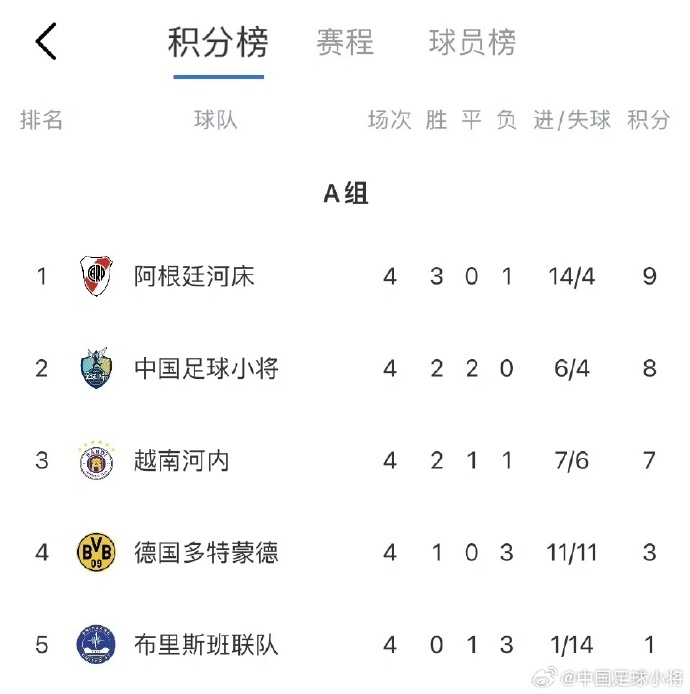The width and height of the screenshot is (690, 694).
Task: Switch to the 球员榜 tab
Action: click(x=472, y=43)
